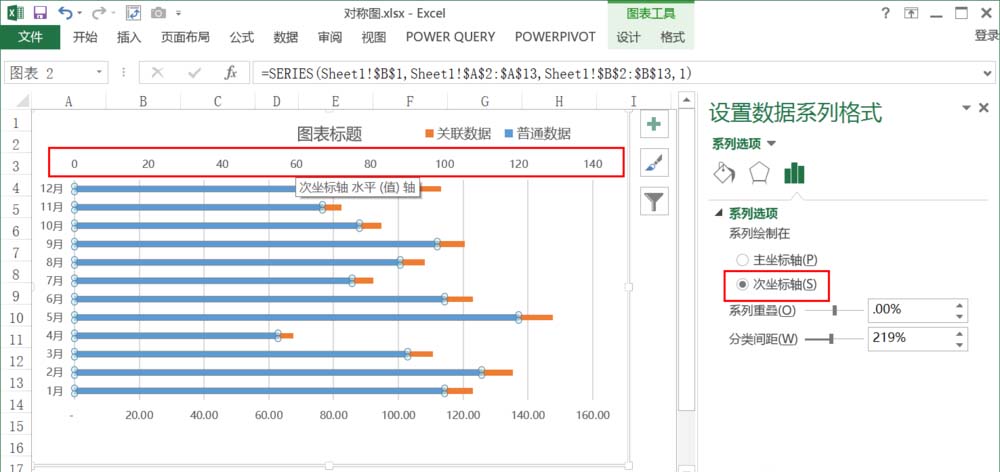Click the 12月 category axis label
This screenshot has width=1000, height=472.
(52, 189)
